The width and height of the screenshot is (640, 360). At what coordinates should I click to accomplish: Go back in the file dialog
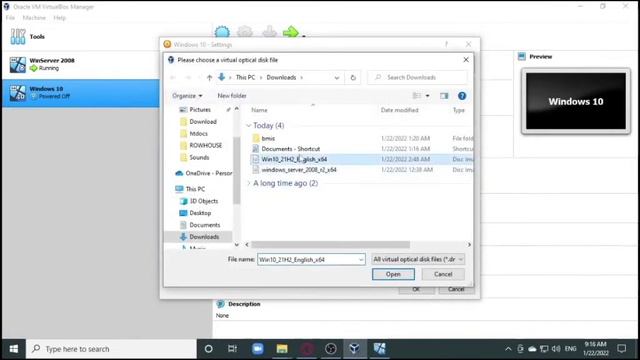(173, 78)
